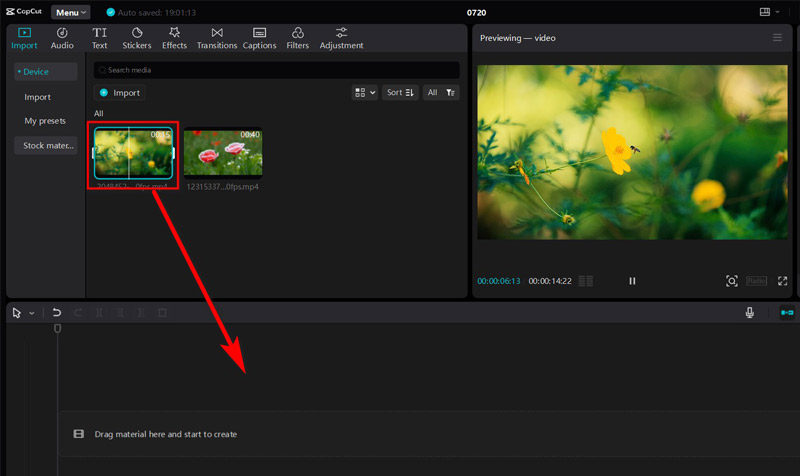Click the audio level meter icon

586,281
